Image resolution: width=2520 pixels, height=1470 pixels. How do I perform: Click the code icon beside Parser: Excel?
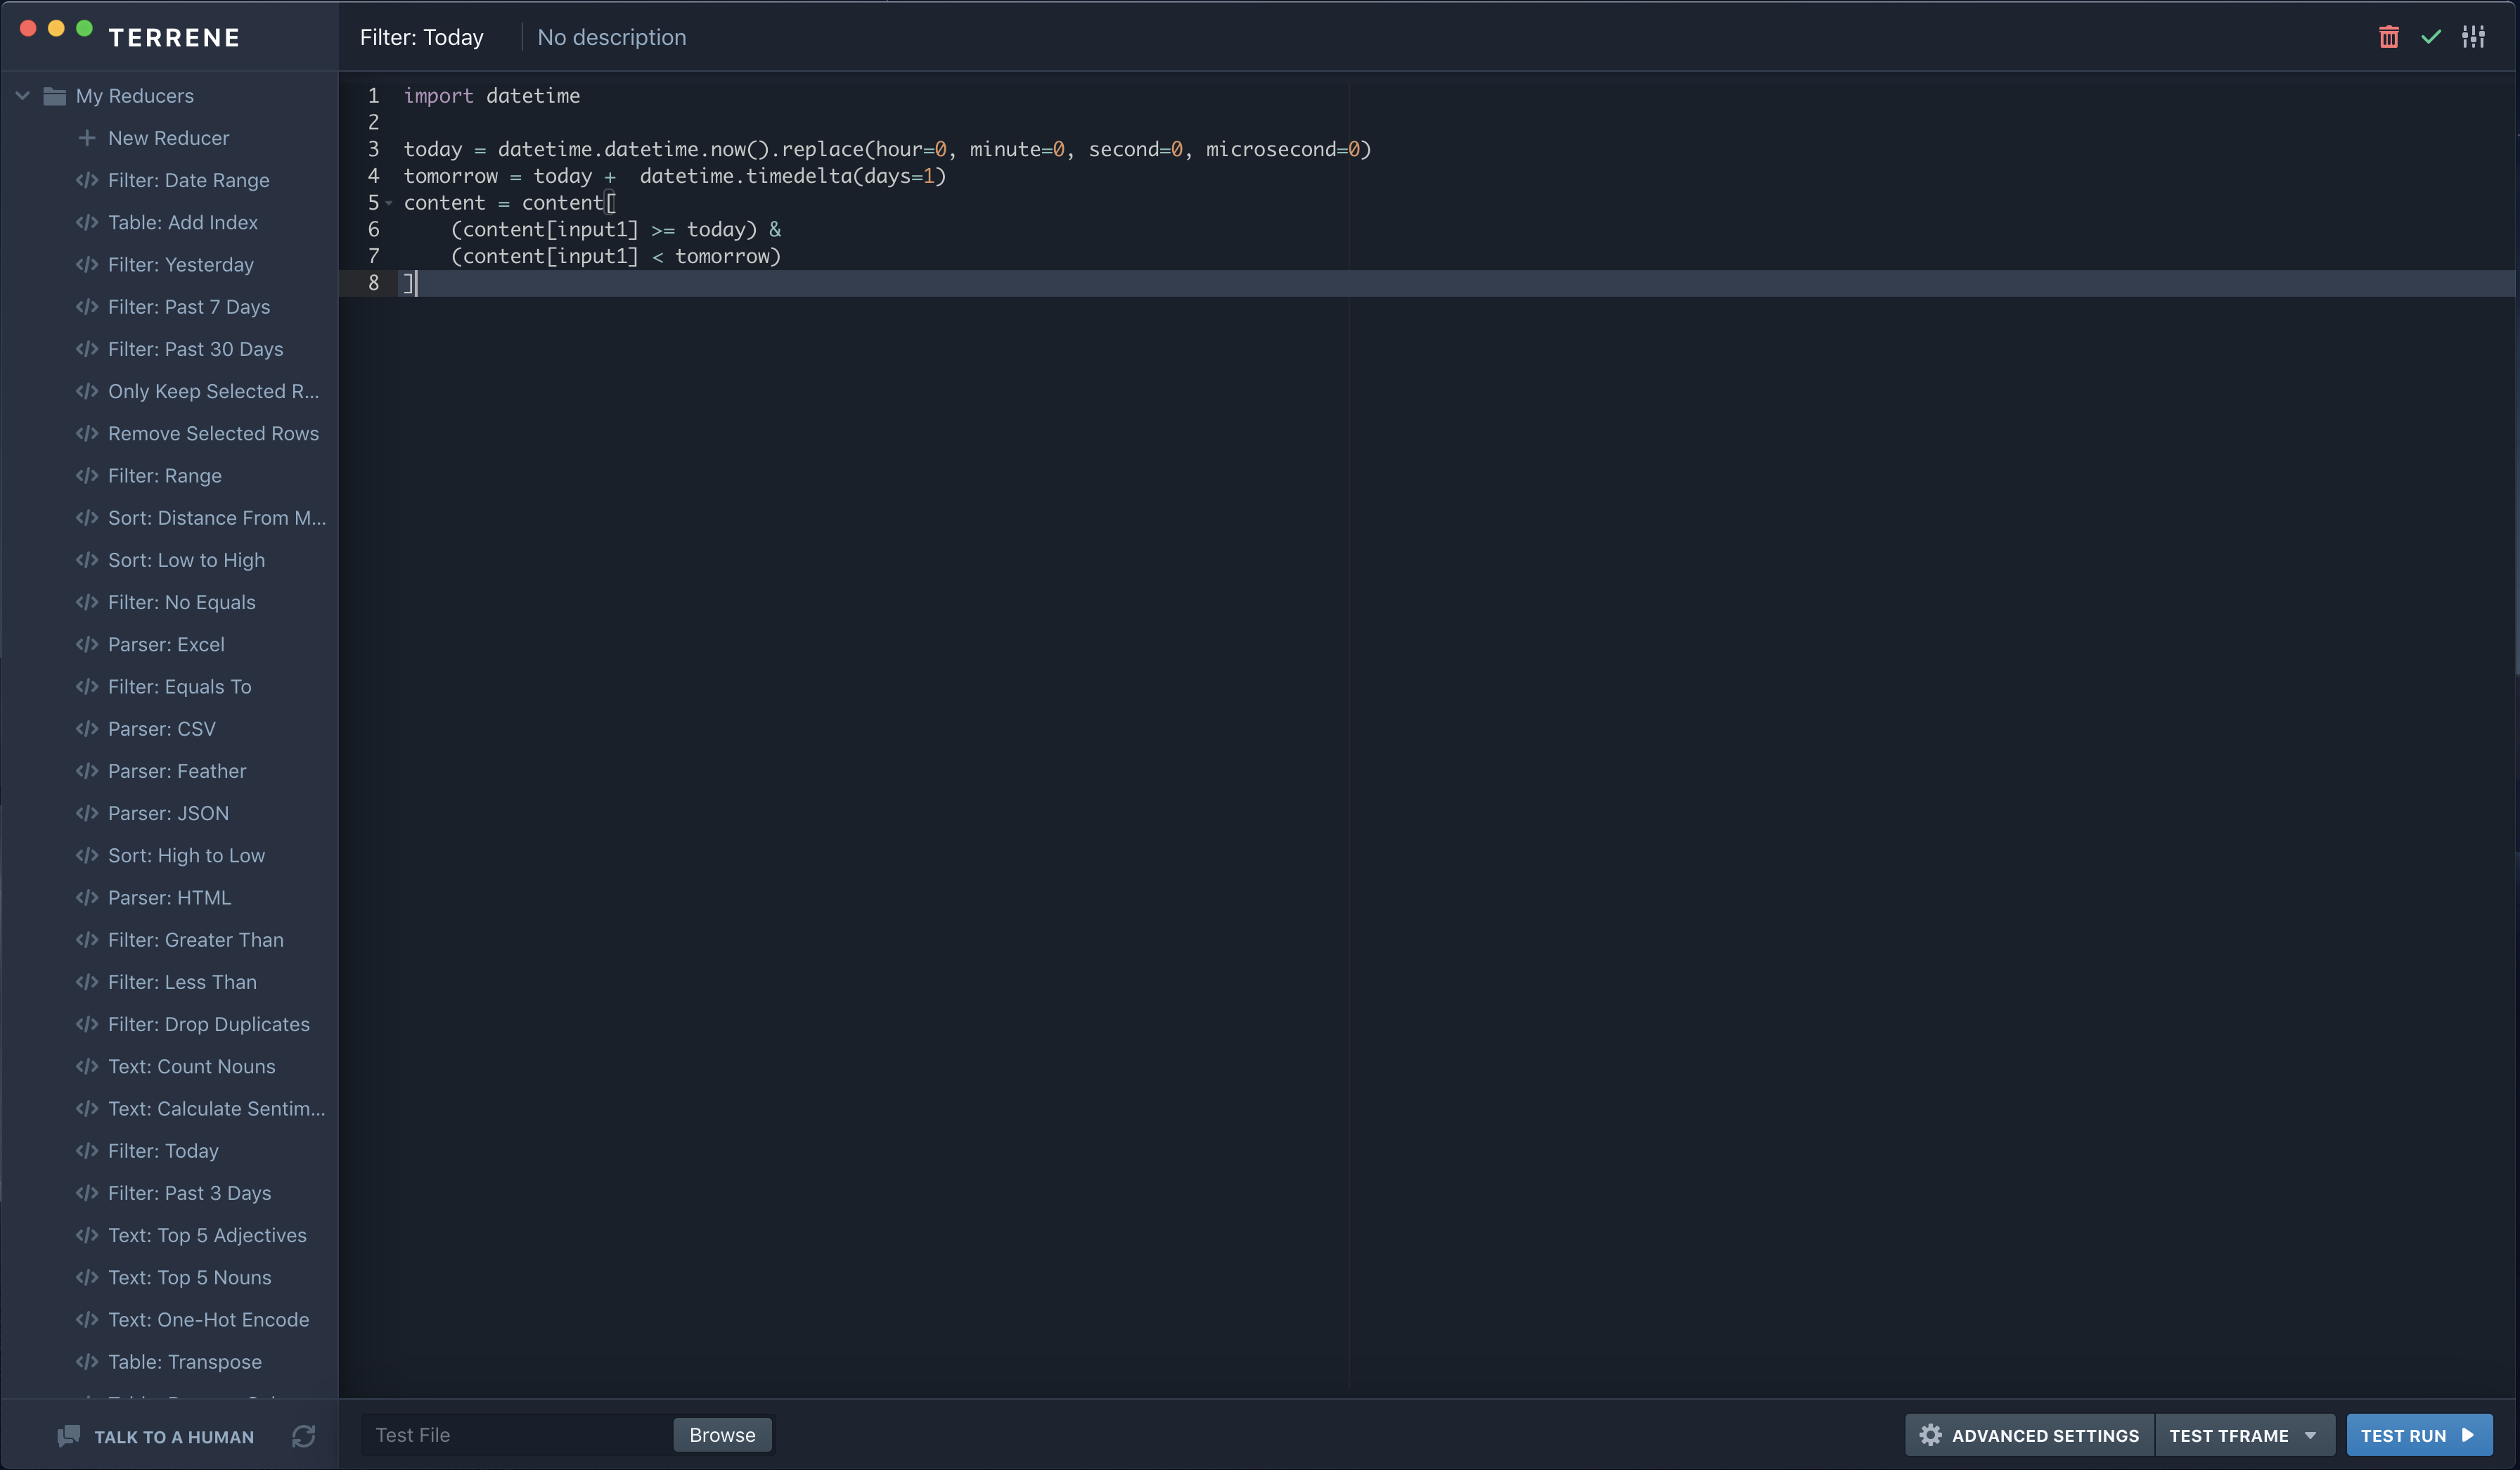pyautogui.click(x=87, y=645)
